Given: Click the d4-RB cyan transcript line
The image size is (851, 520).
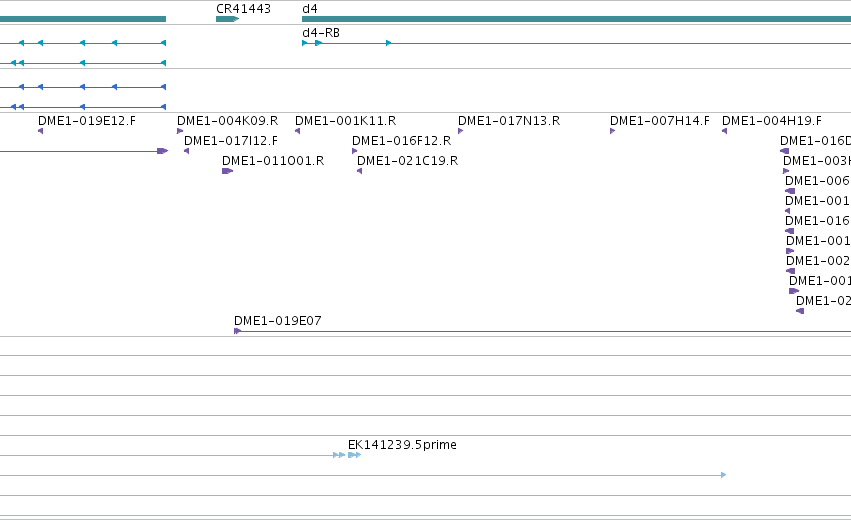Looking at the screenshot, I should (x=576, y=43).
